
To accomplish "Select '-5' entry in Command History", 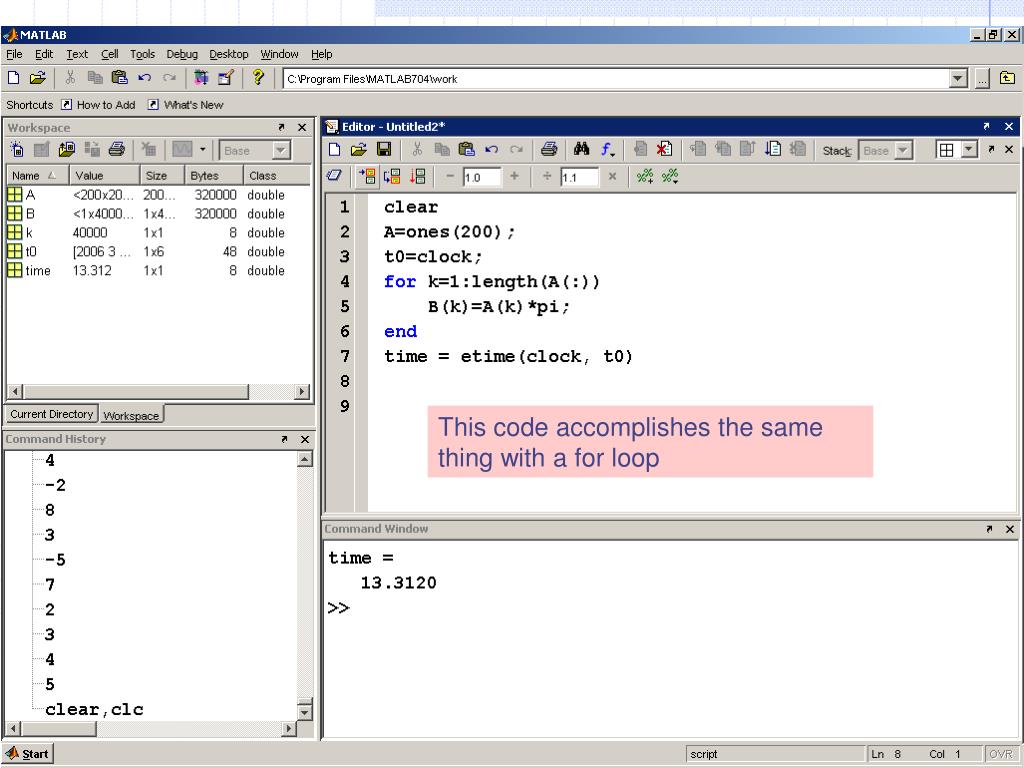I will pyautogui.click(x=56, y=560).
